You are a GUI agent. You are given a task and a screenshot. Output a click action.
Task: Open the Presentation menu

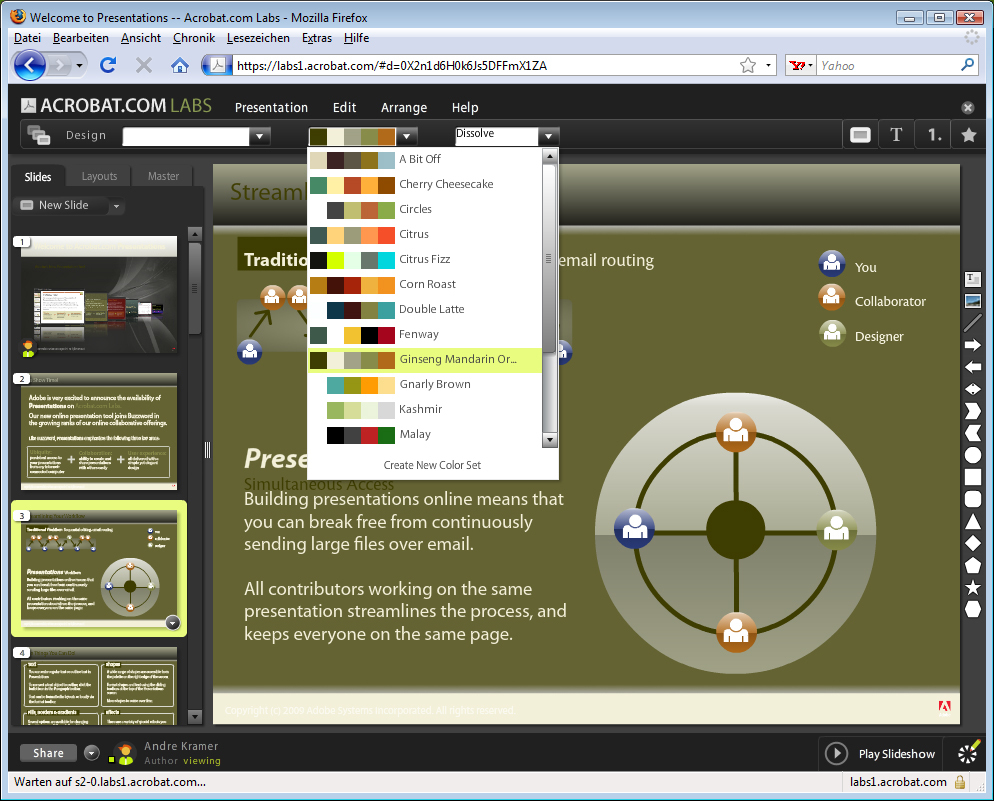click(271, 108)
